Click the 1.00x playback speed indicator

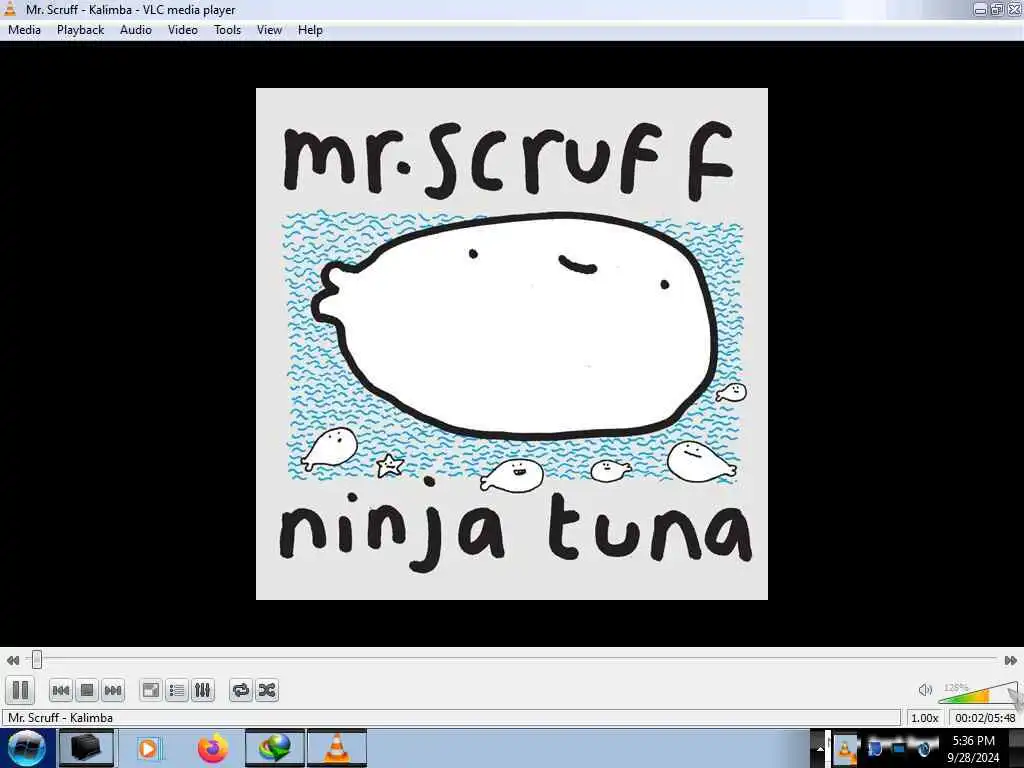[x=925, y=718]
